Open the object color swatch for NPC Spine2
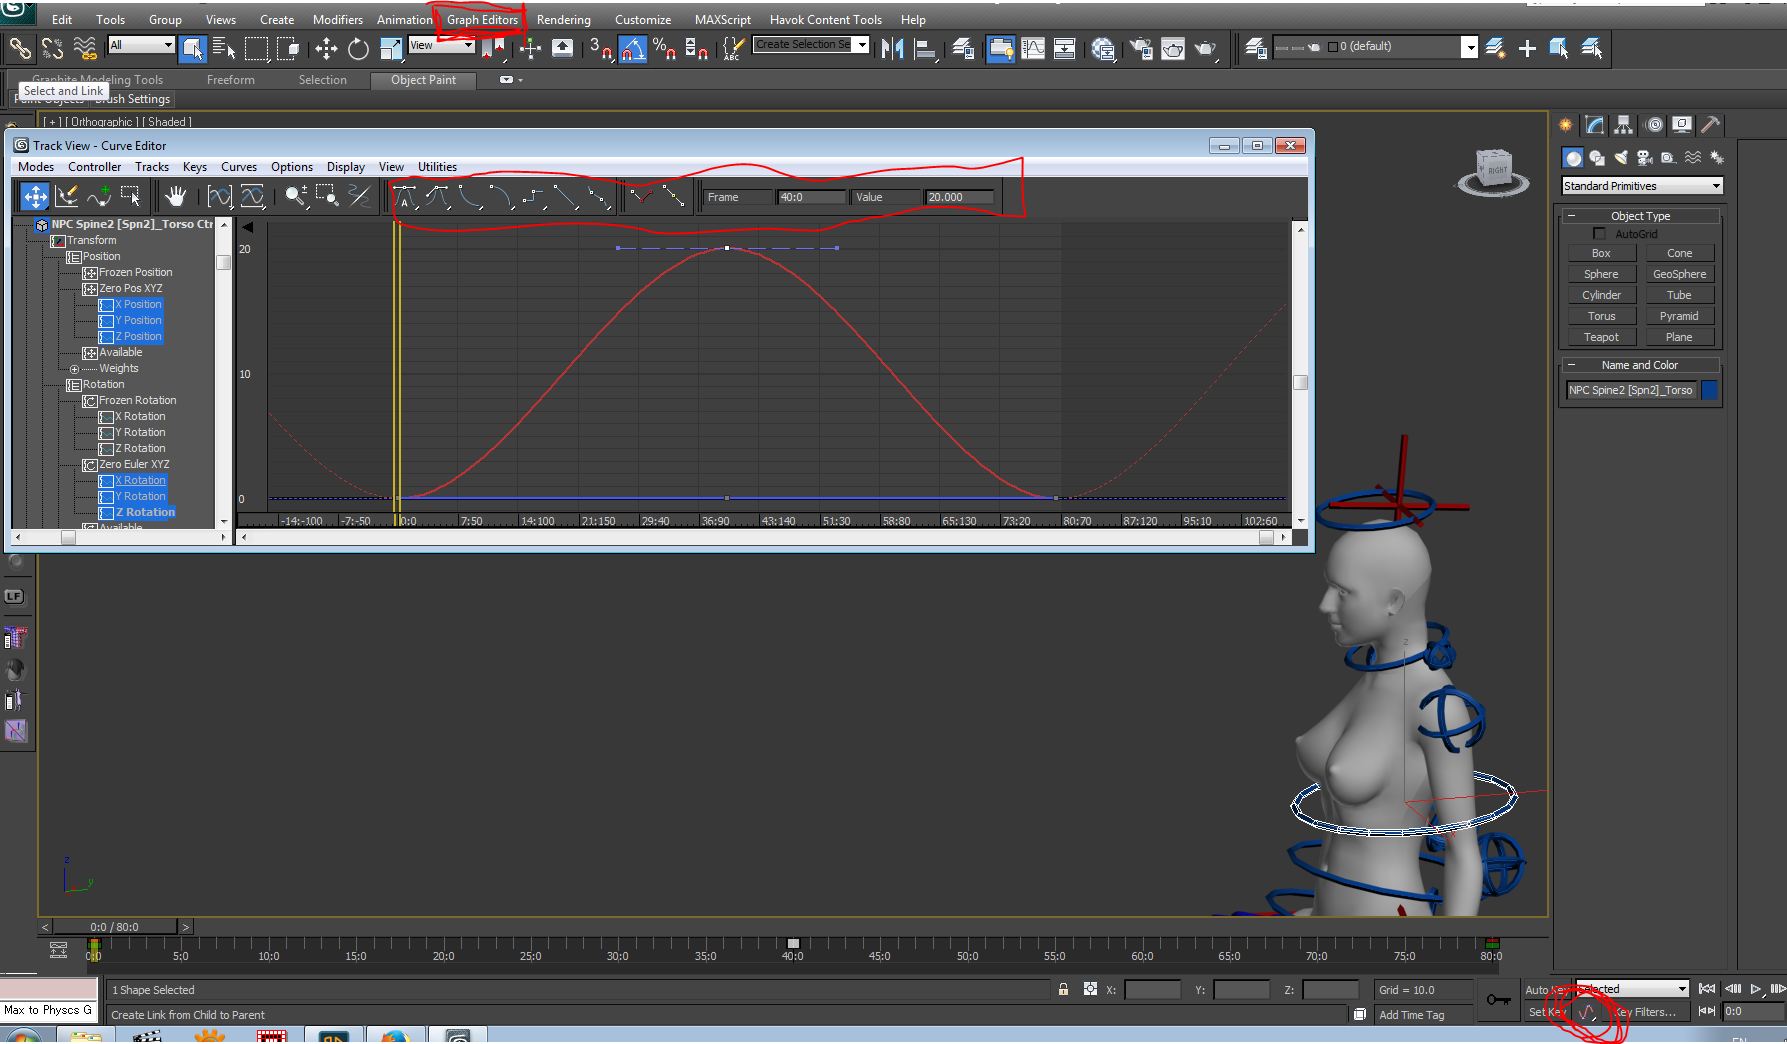 pyautogui.click(x=1709, y=390)
